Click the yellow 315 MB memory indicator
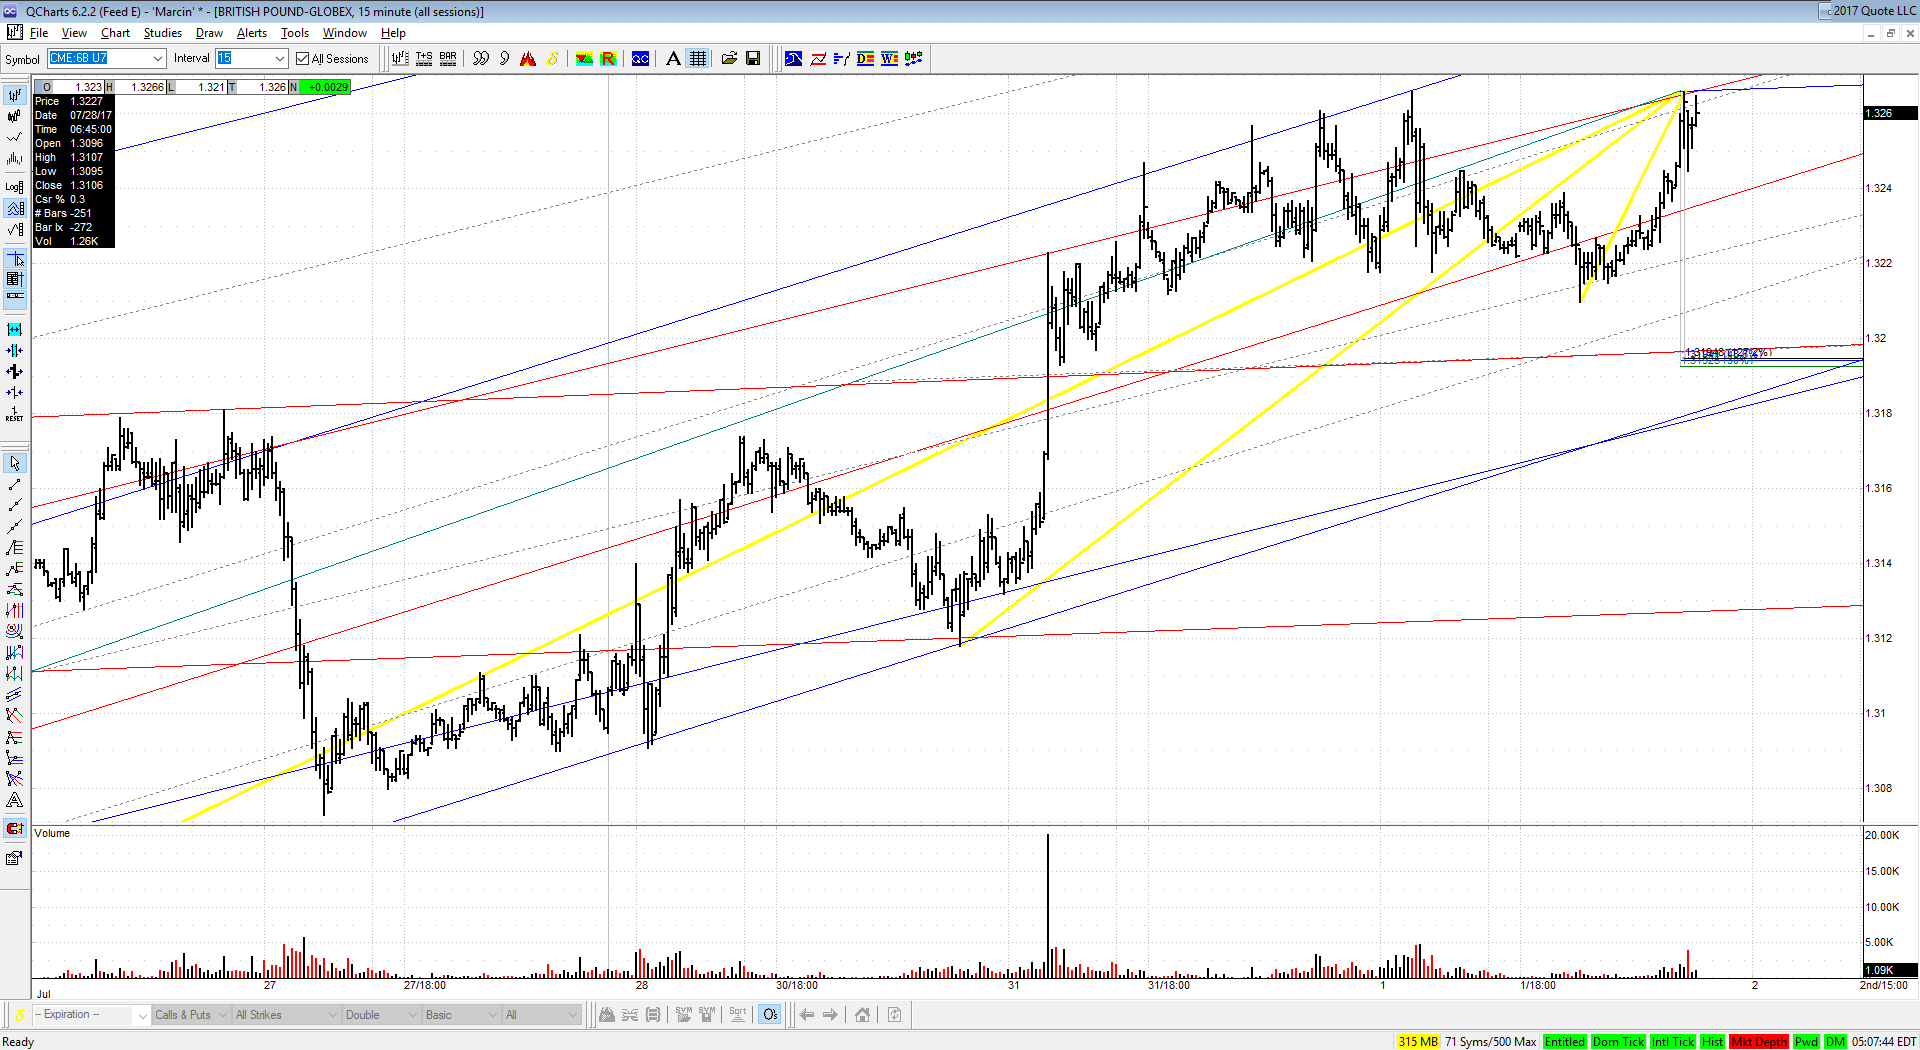This screenshot has height=1050, width=1920. [x=1418, y=1042]
